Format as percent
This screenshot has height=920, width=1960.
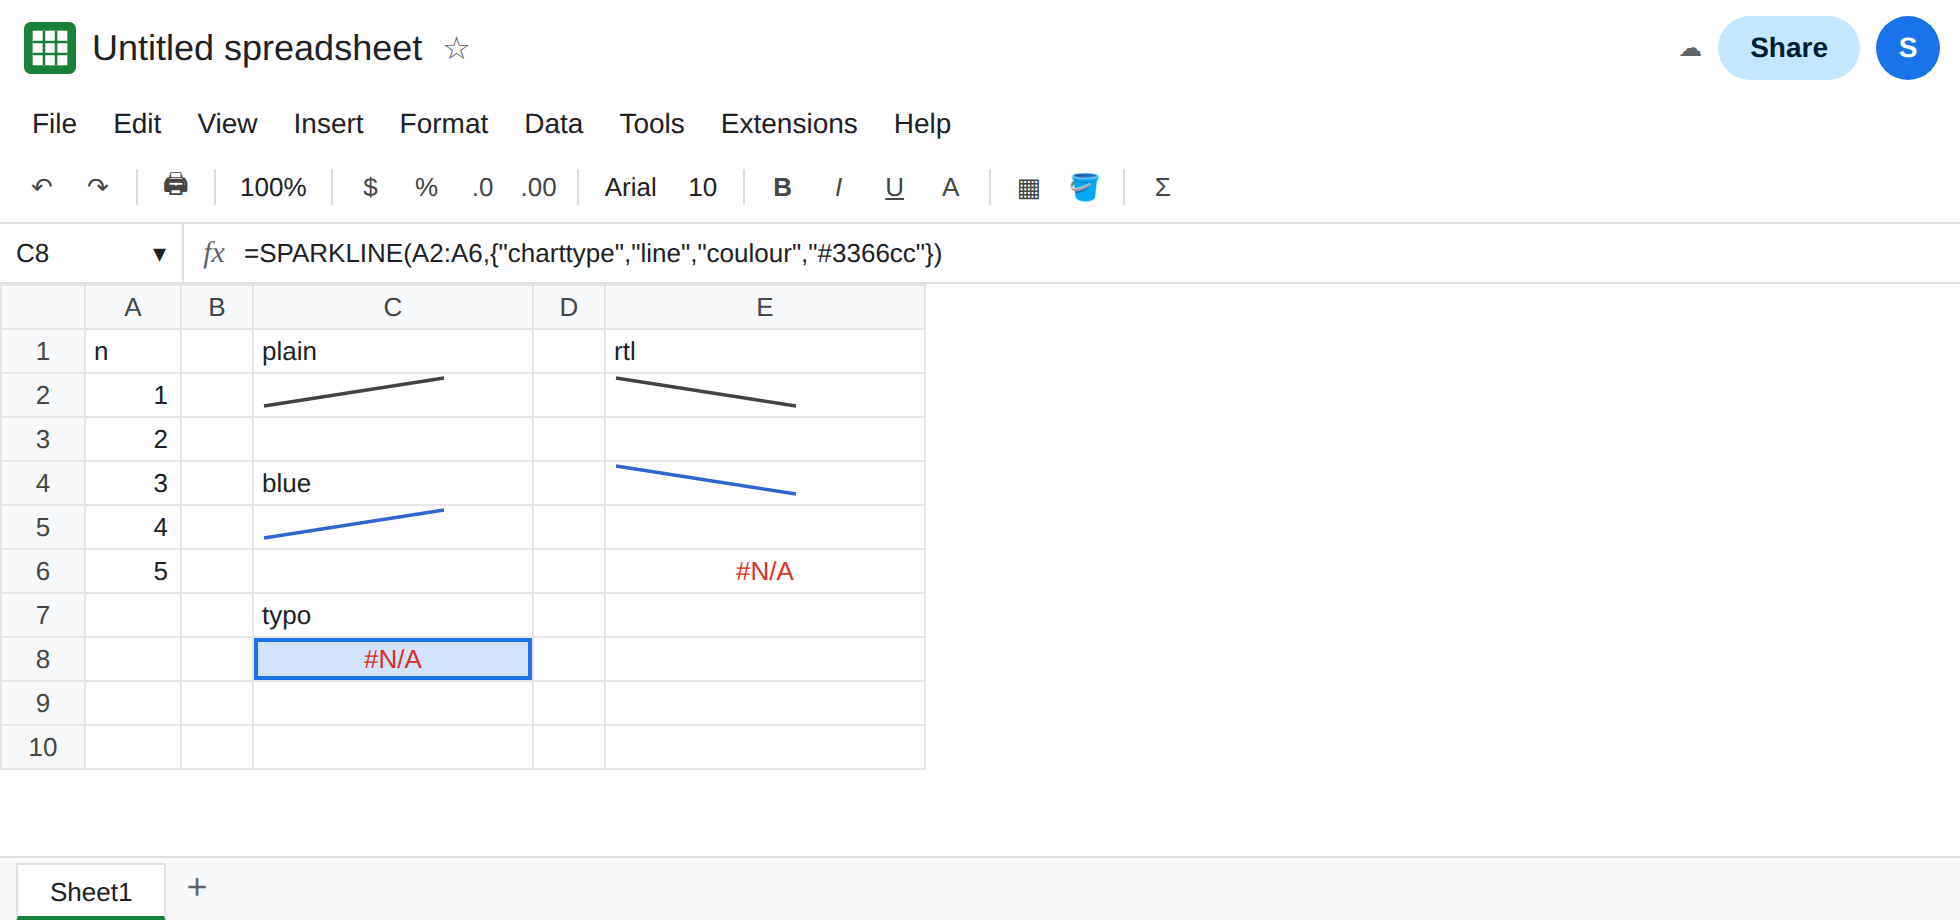coord(426,187)
